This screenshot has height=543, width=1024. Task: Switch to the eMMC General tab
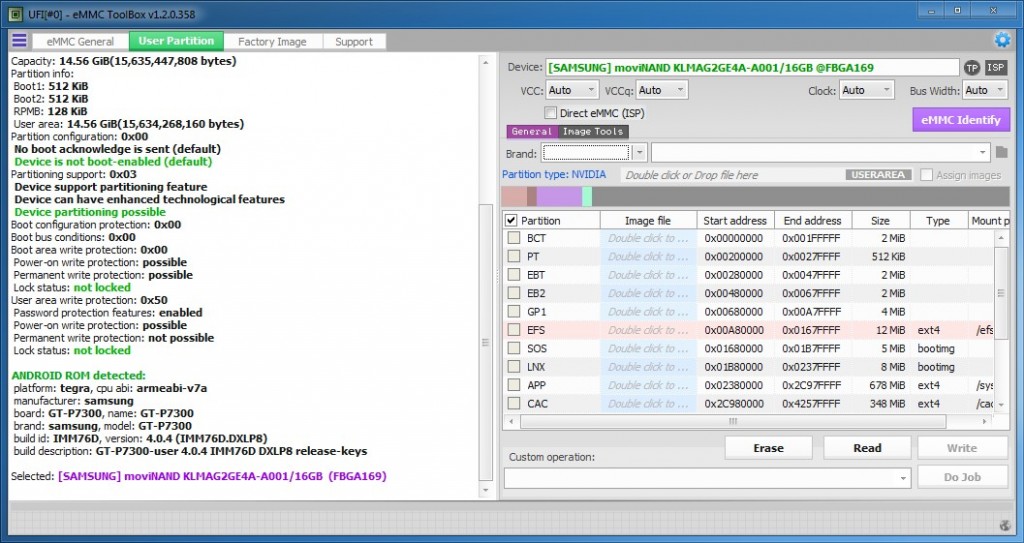[x=80, y=41]
